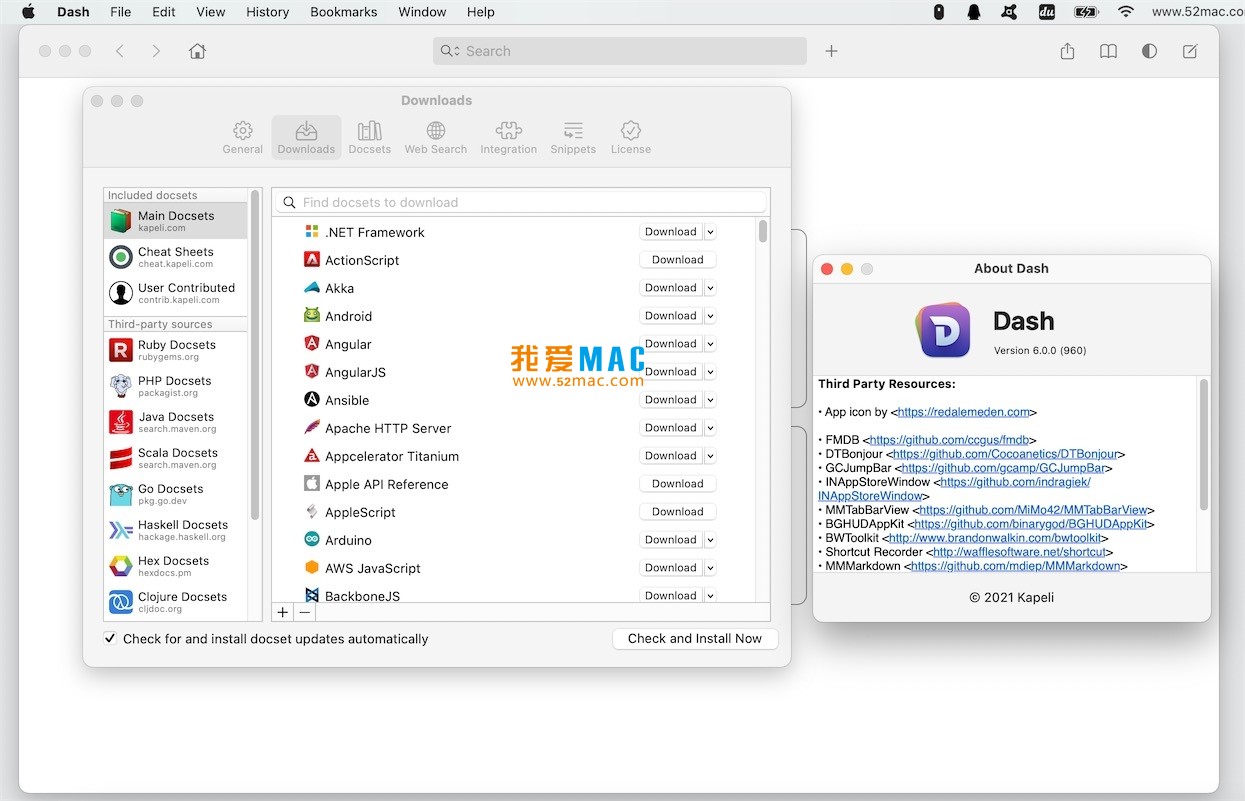Expand Appcelerator Titanium version dropdown

pos(710,456)
